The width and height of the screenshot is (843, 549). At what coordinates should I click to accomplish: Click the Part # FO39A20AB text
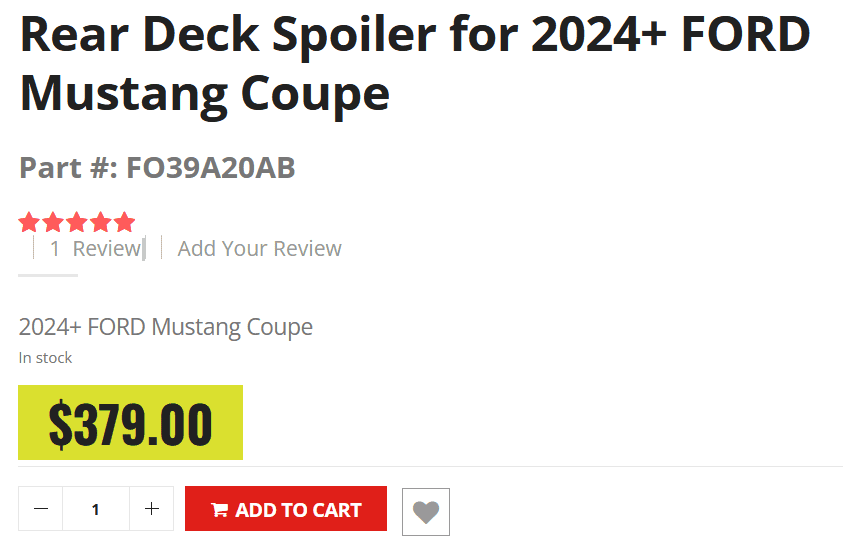point(157,168)
